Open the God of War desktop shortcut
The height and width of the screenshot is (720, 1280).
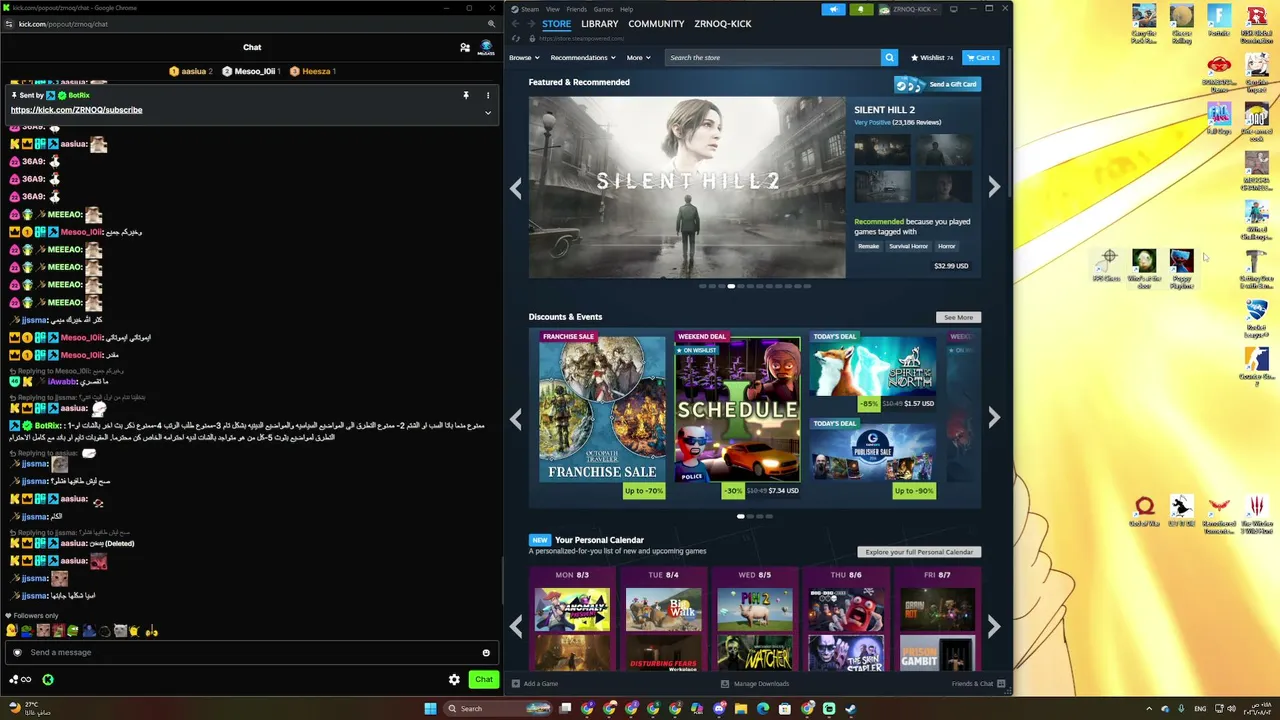click(1144, 512)
